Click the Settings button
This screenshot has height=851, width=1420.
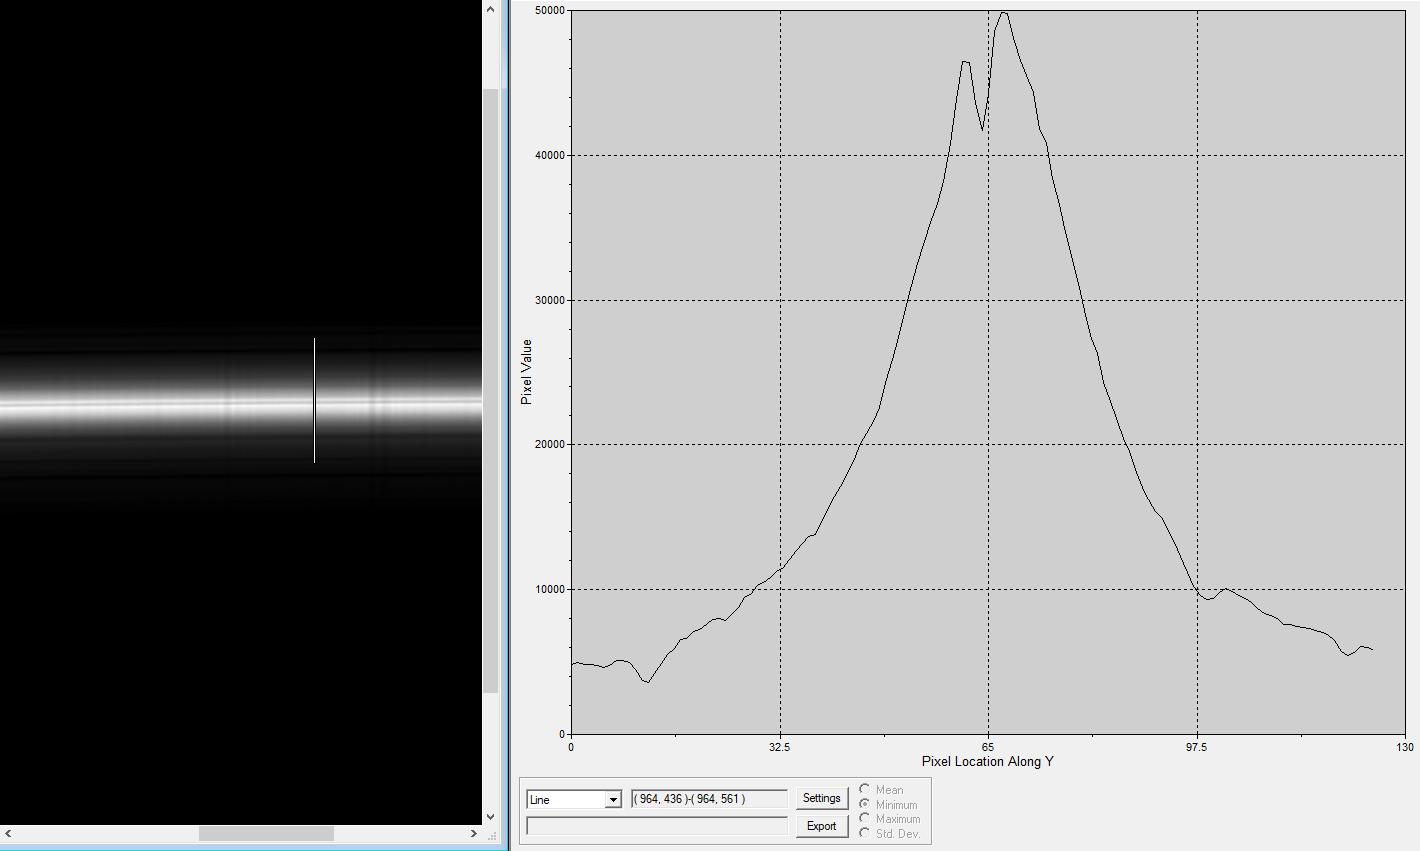[x=821, y=798]
